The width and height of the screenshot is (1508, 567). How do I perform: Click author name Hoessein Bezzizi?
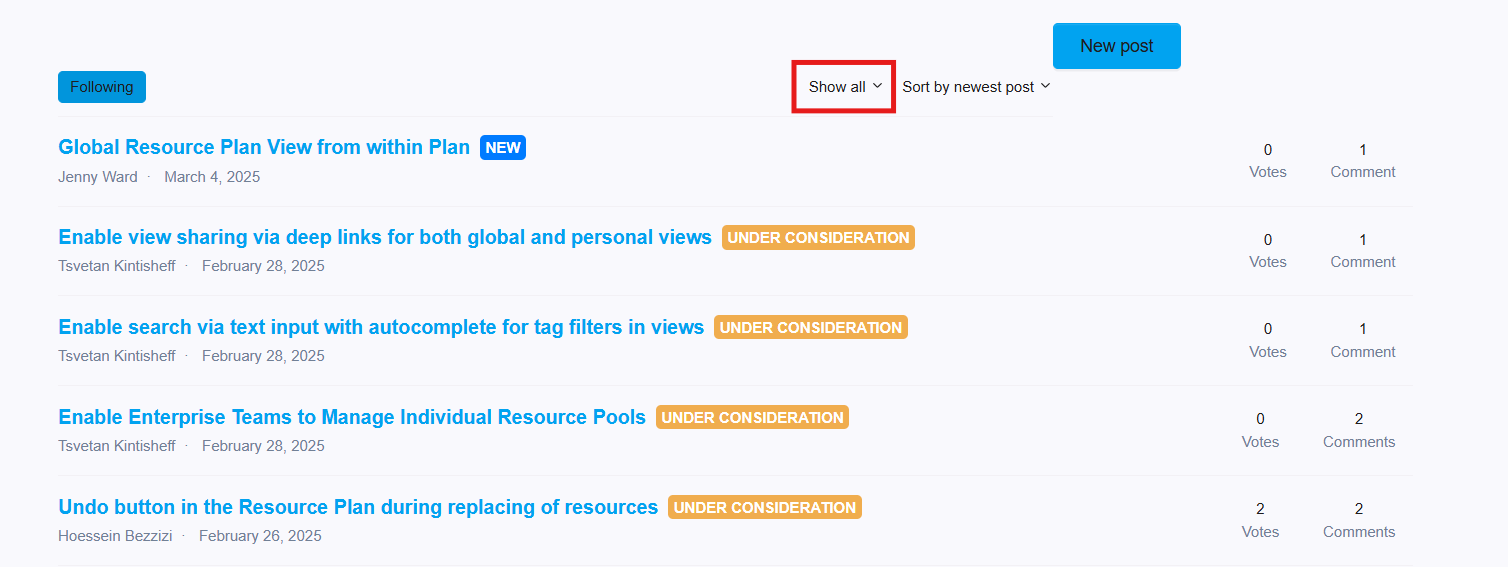115,536
